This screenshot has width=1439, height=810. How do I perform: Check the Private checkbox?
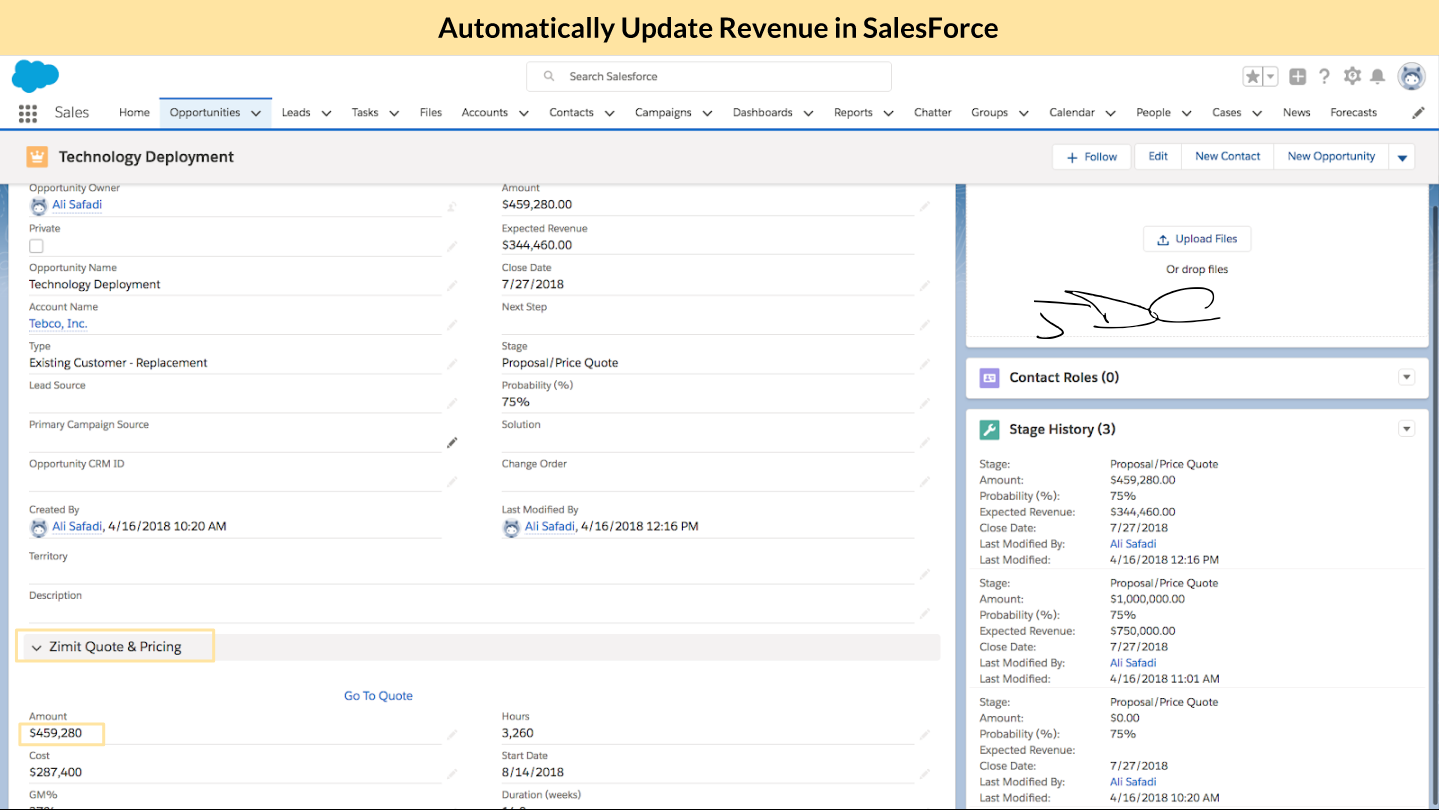pyautogui.click(x=36, y=245)
